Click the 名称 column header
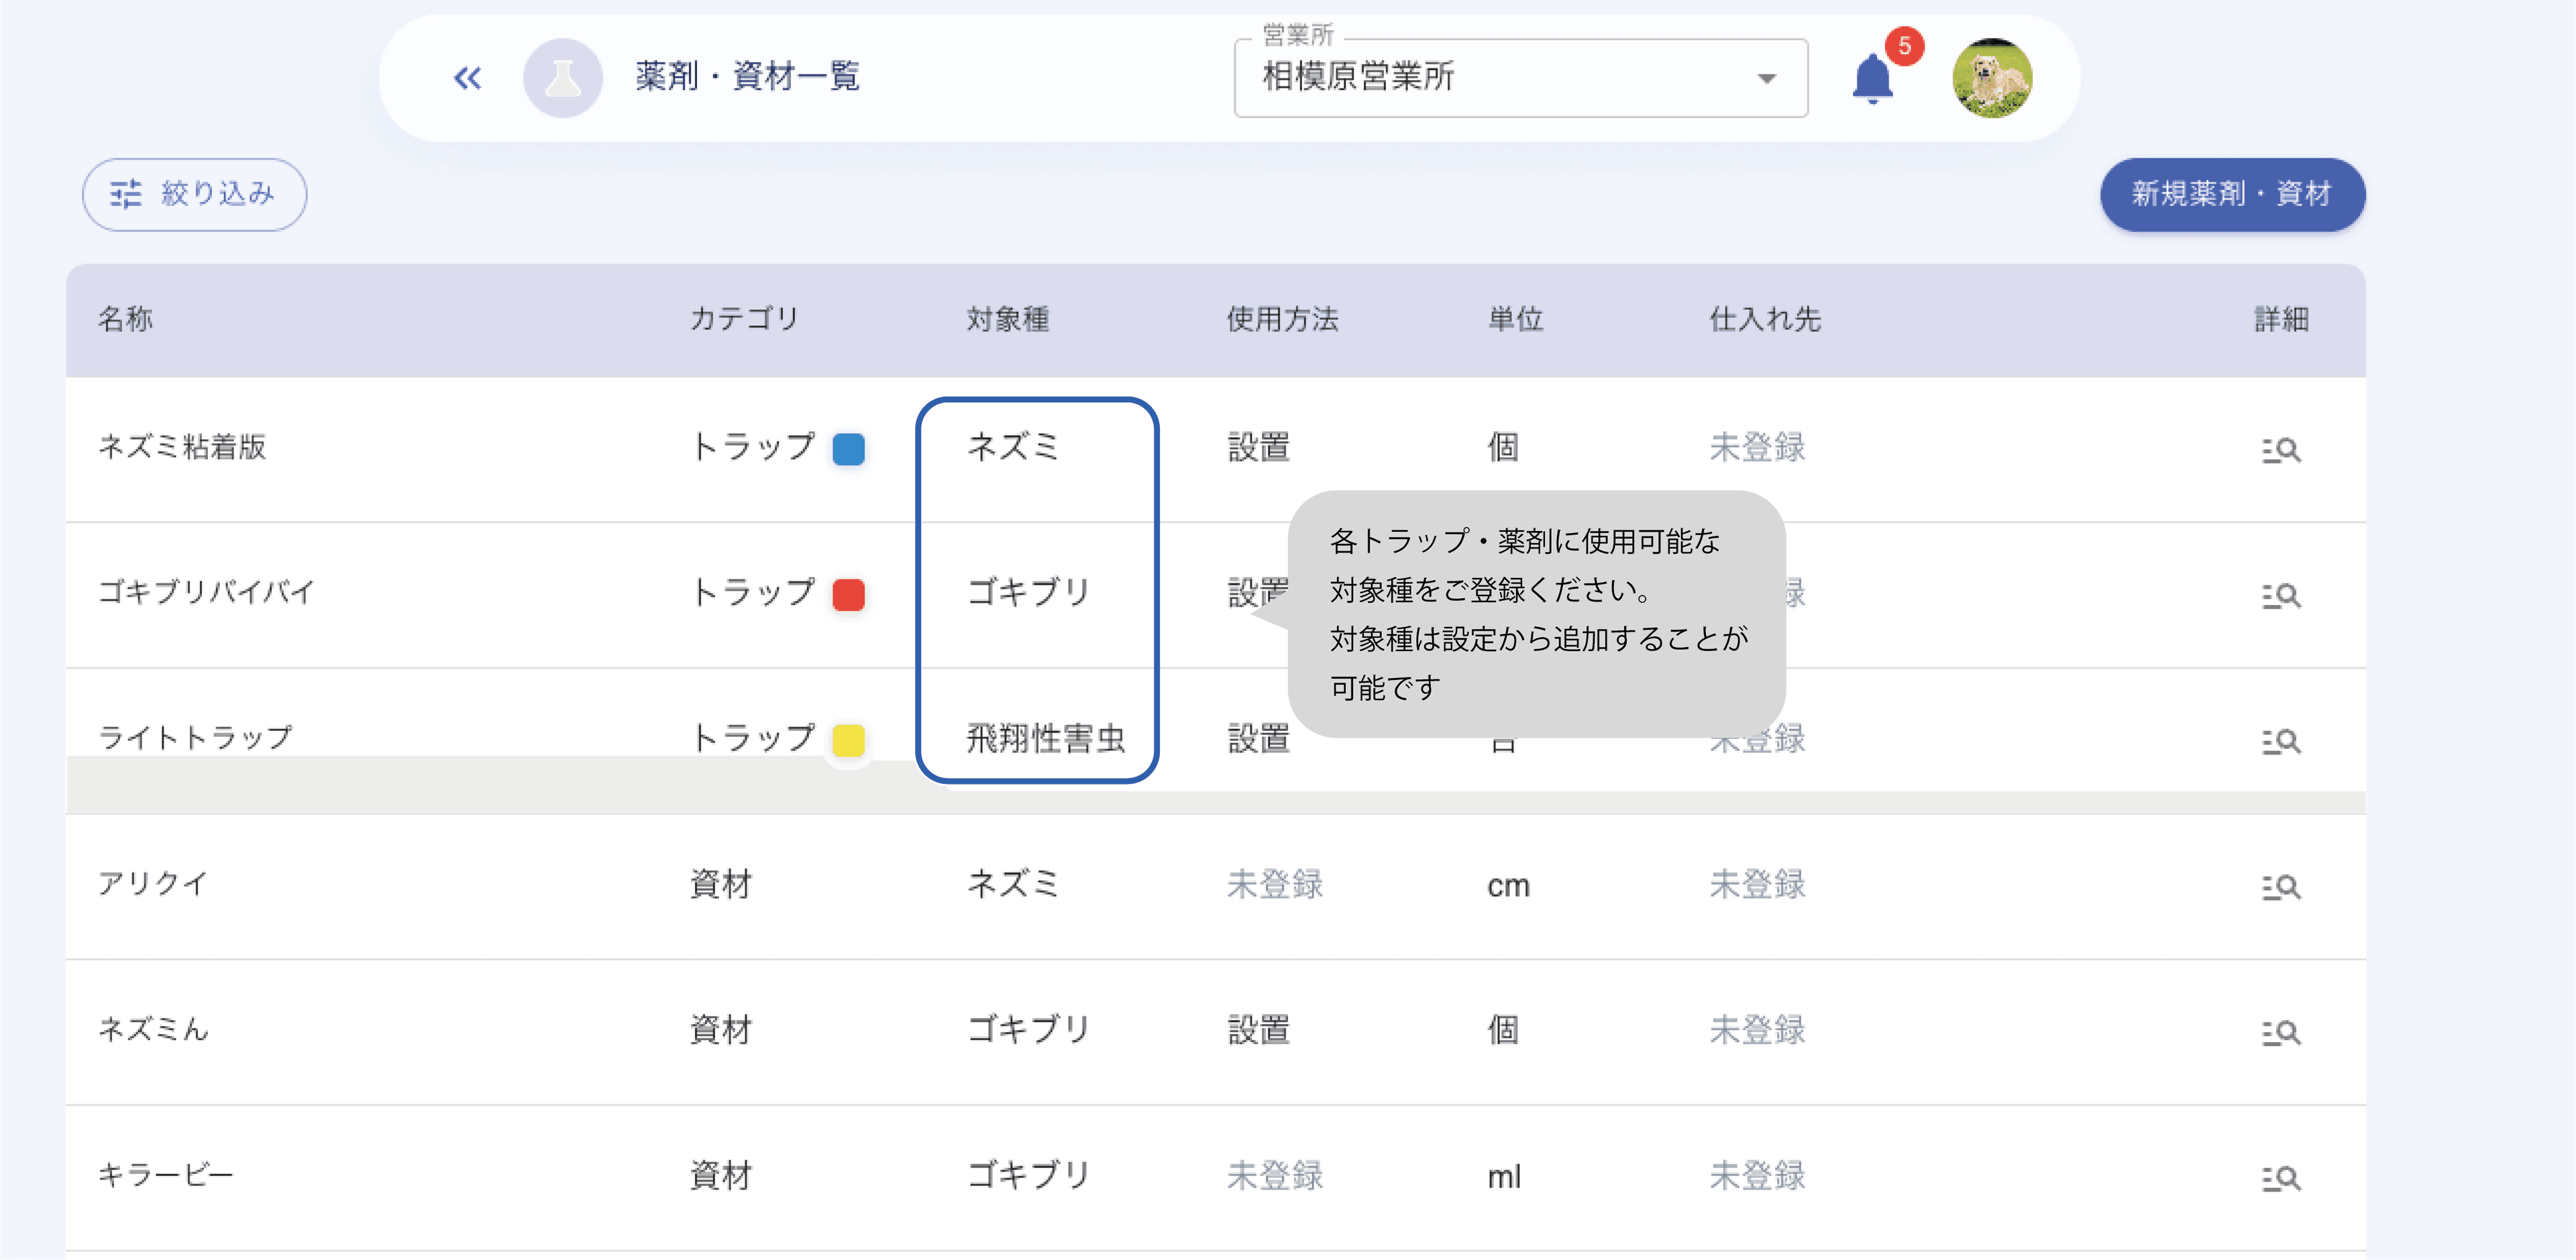 point(125,319)
